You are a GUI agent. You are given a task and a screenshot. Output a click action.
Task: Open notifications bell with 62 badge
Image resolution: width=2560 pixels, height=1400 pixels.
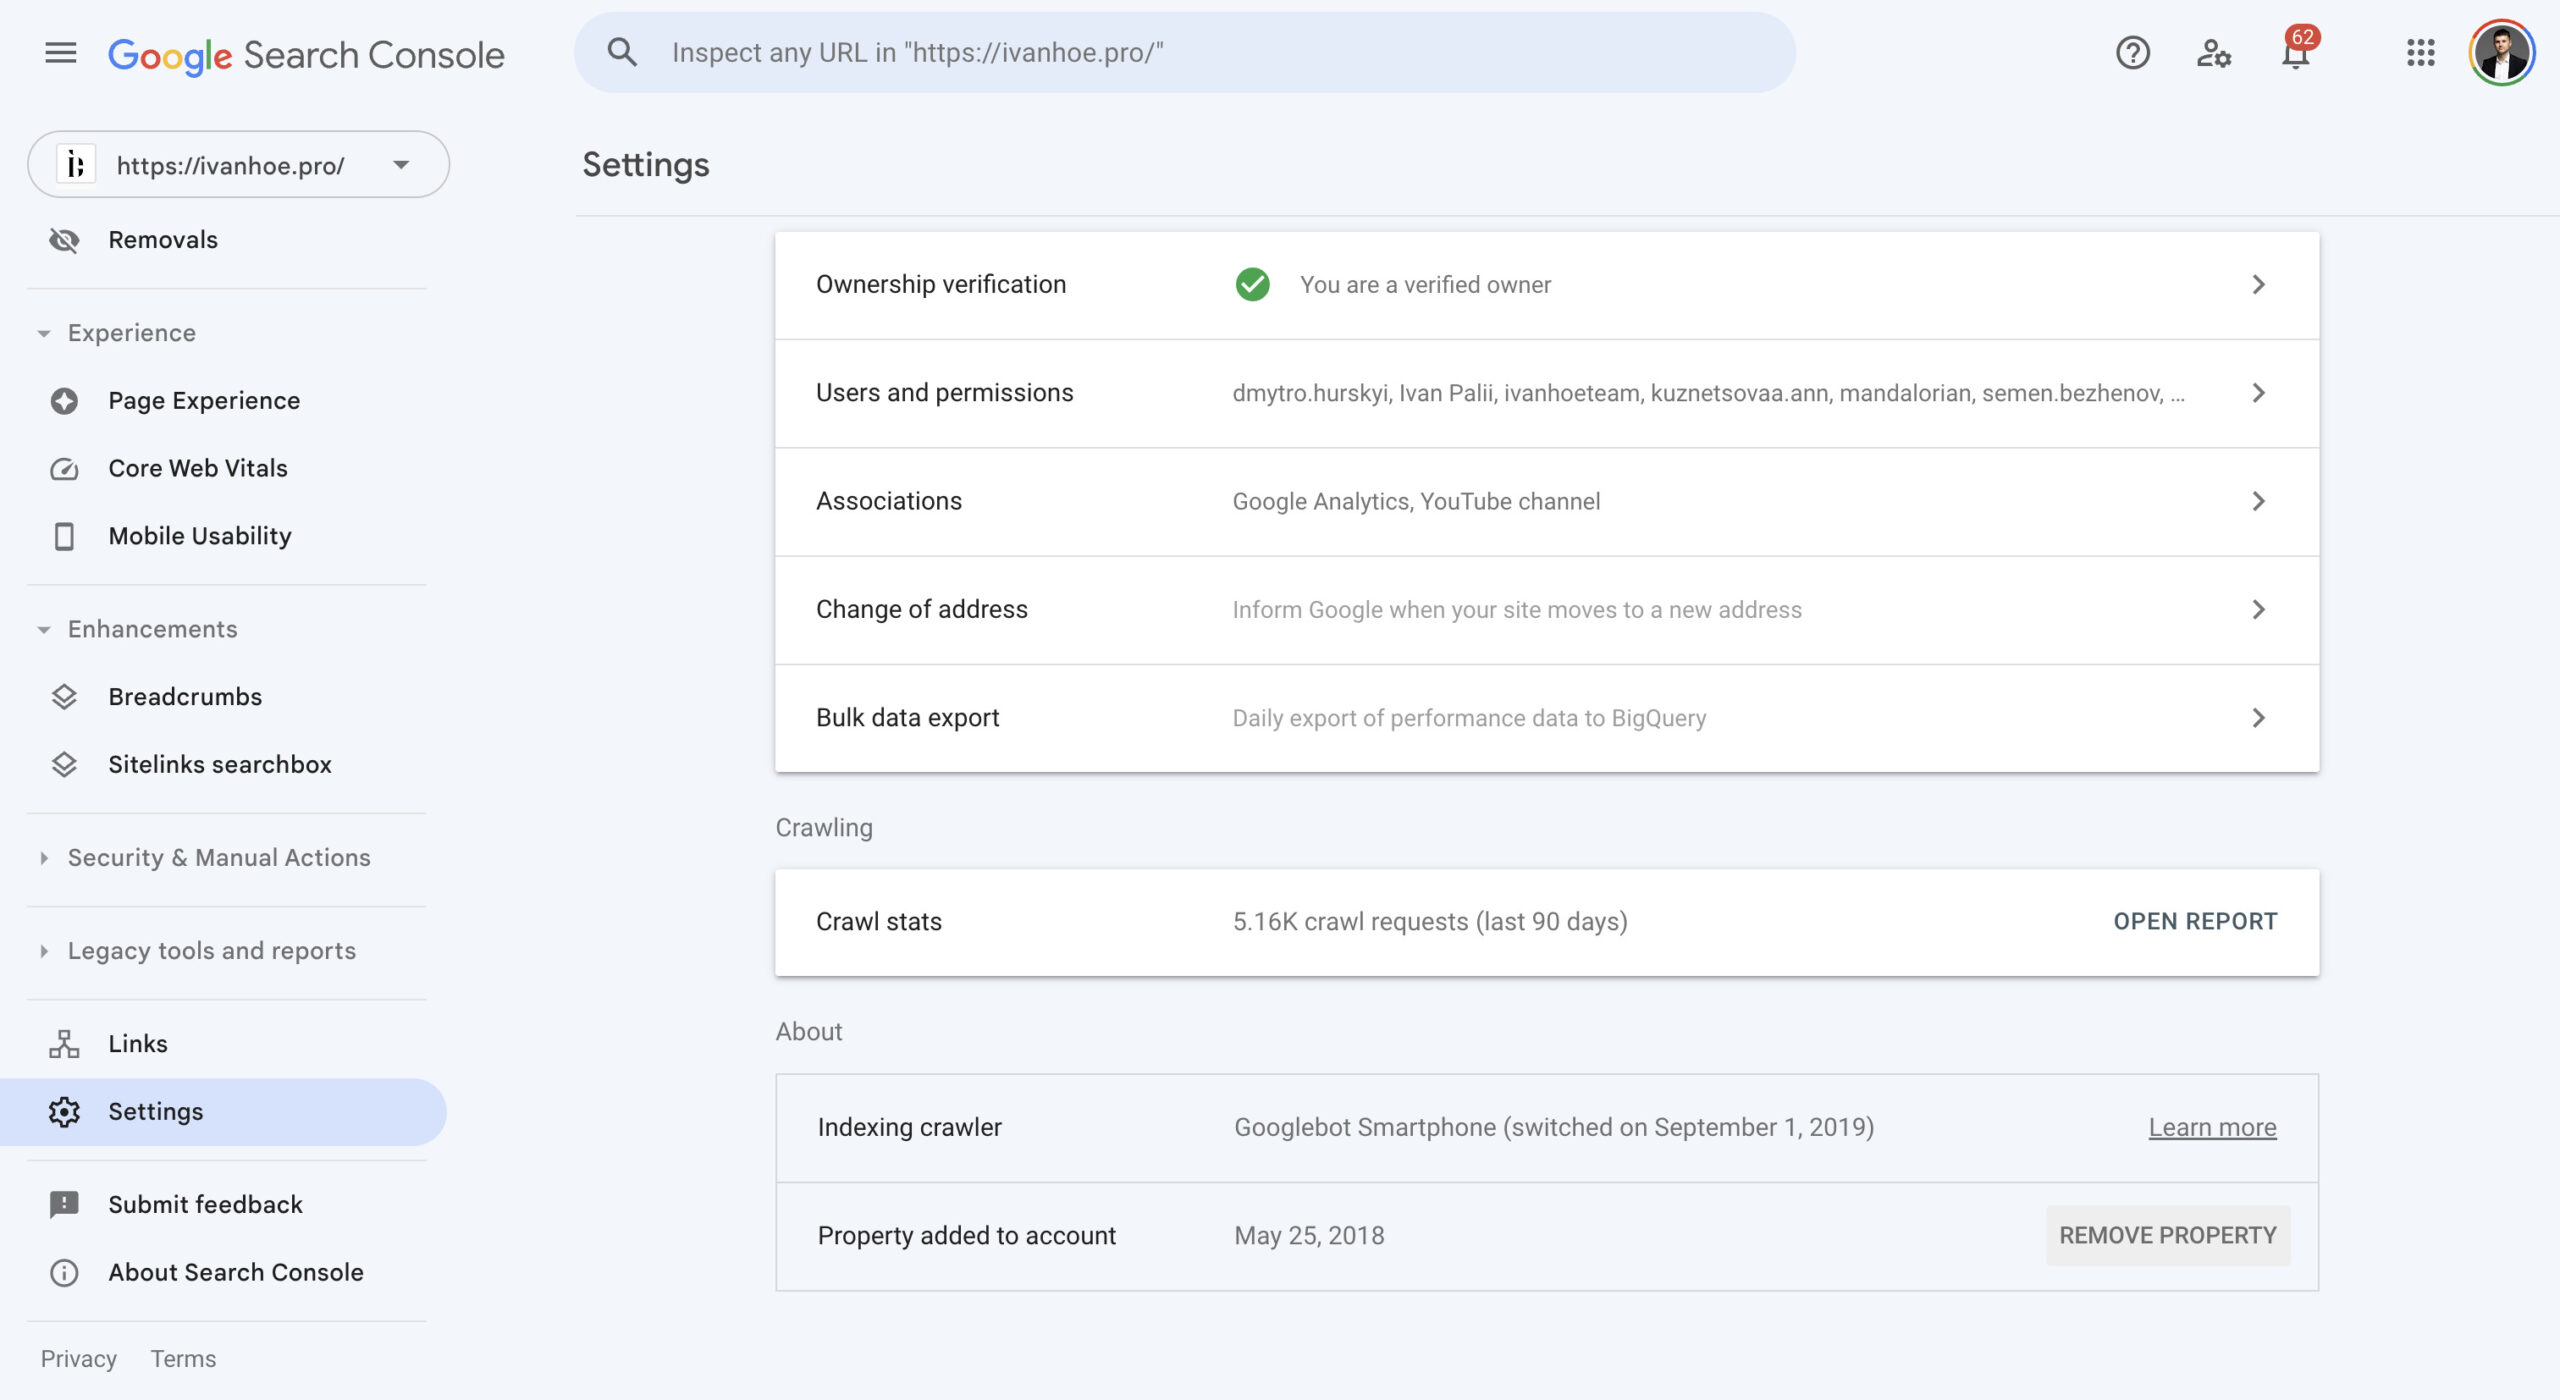point(2295,53)
